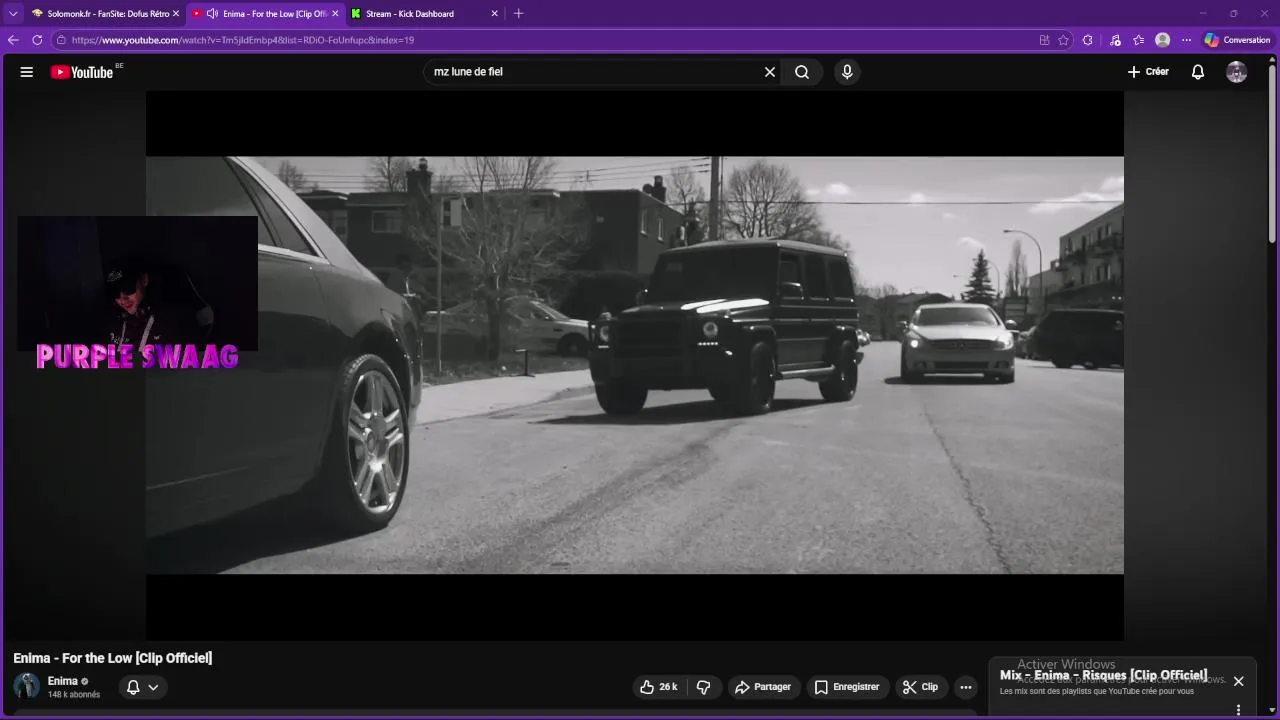1280x720 pixels.
Task: Open the favorites list icon
Action: click(x=1139, y=40)
